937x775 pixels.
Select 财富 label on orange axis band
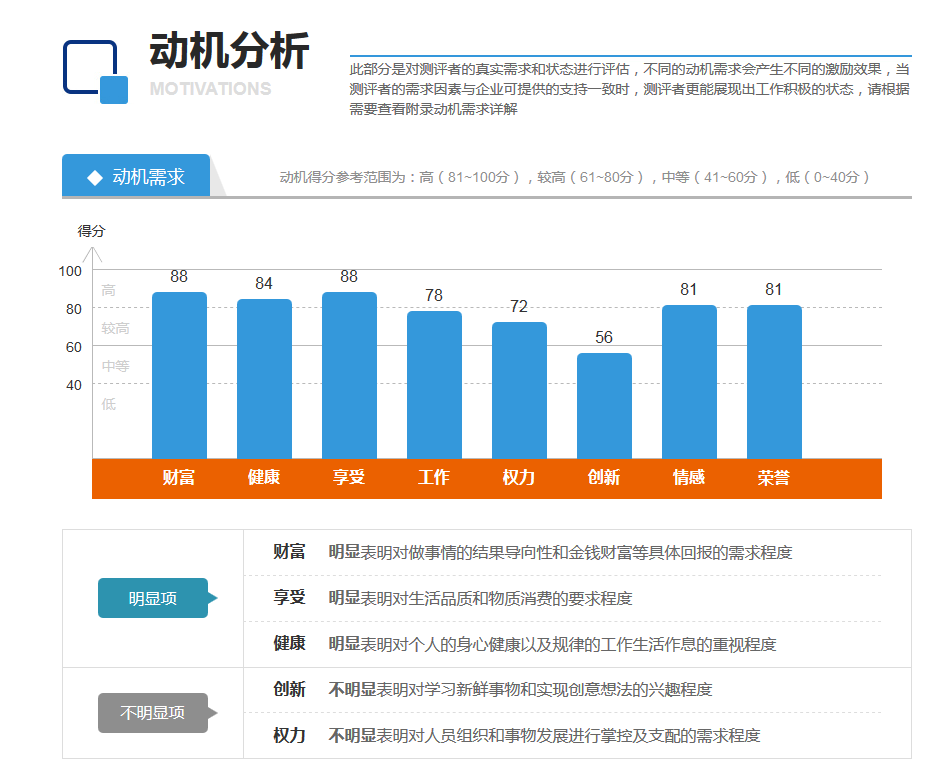[179, 478]
